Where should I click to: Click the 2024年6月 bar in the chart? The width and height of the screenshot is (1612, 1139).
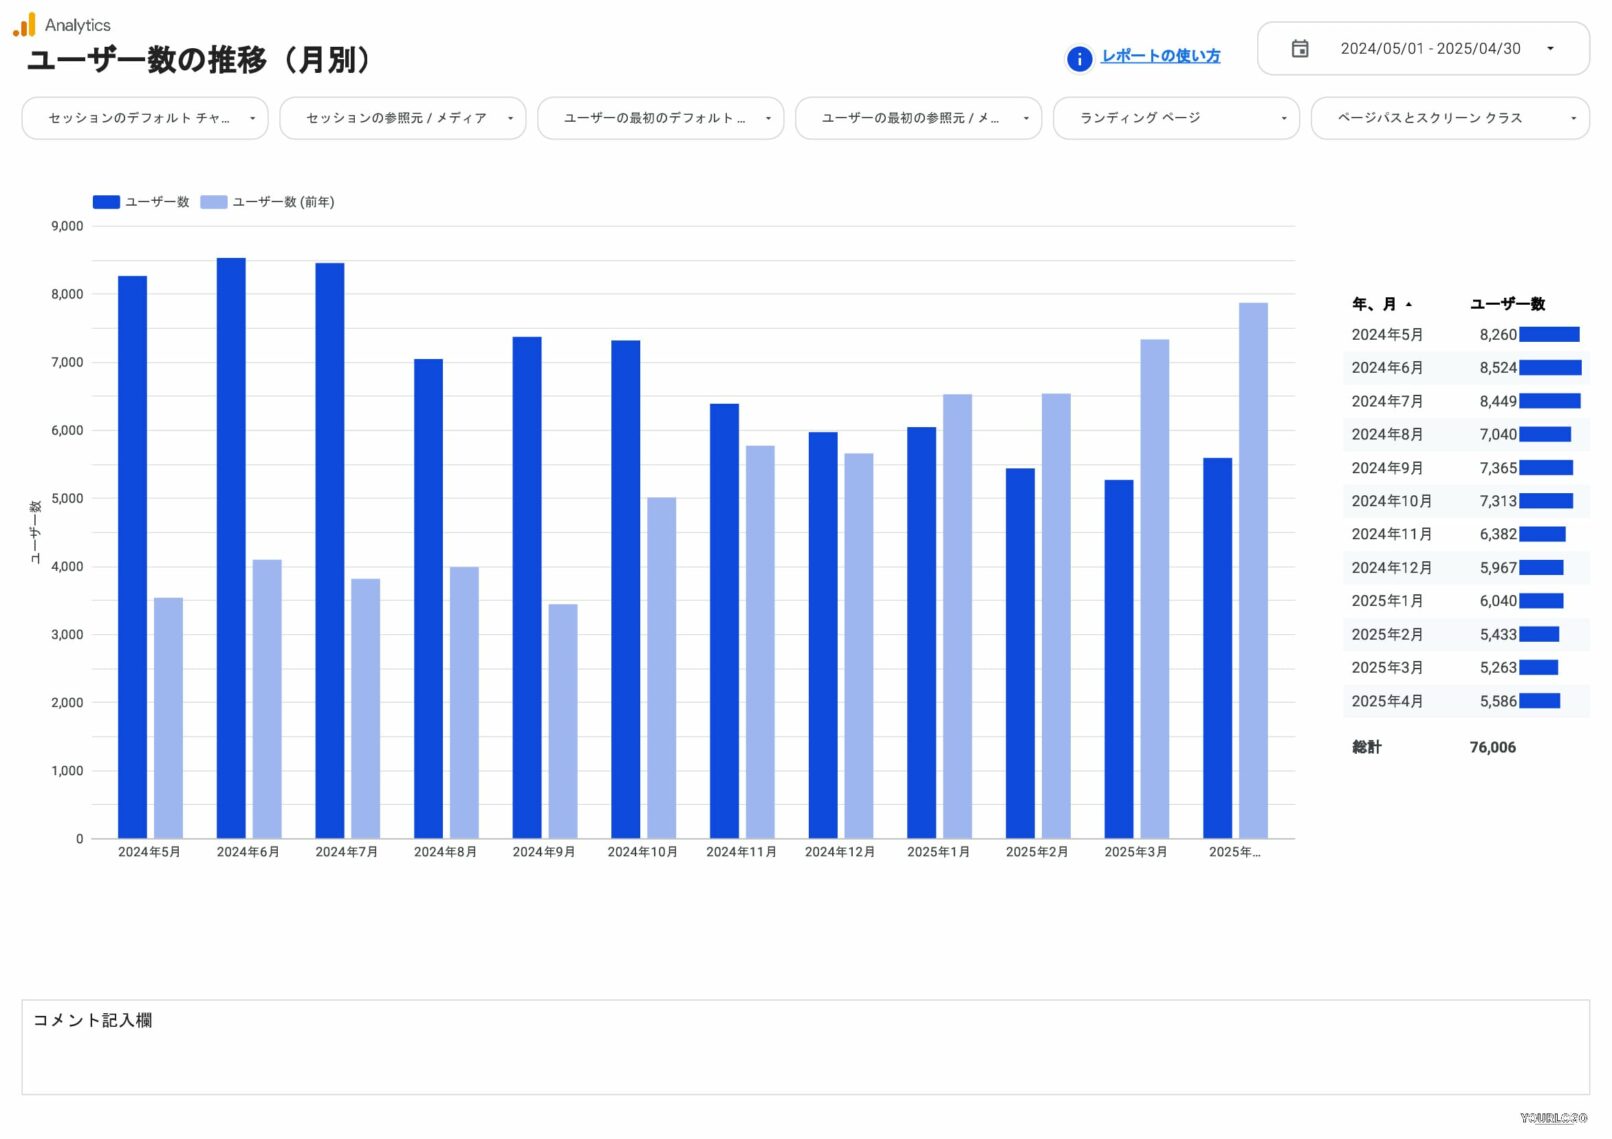(x=230, y=550)
